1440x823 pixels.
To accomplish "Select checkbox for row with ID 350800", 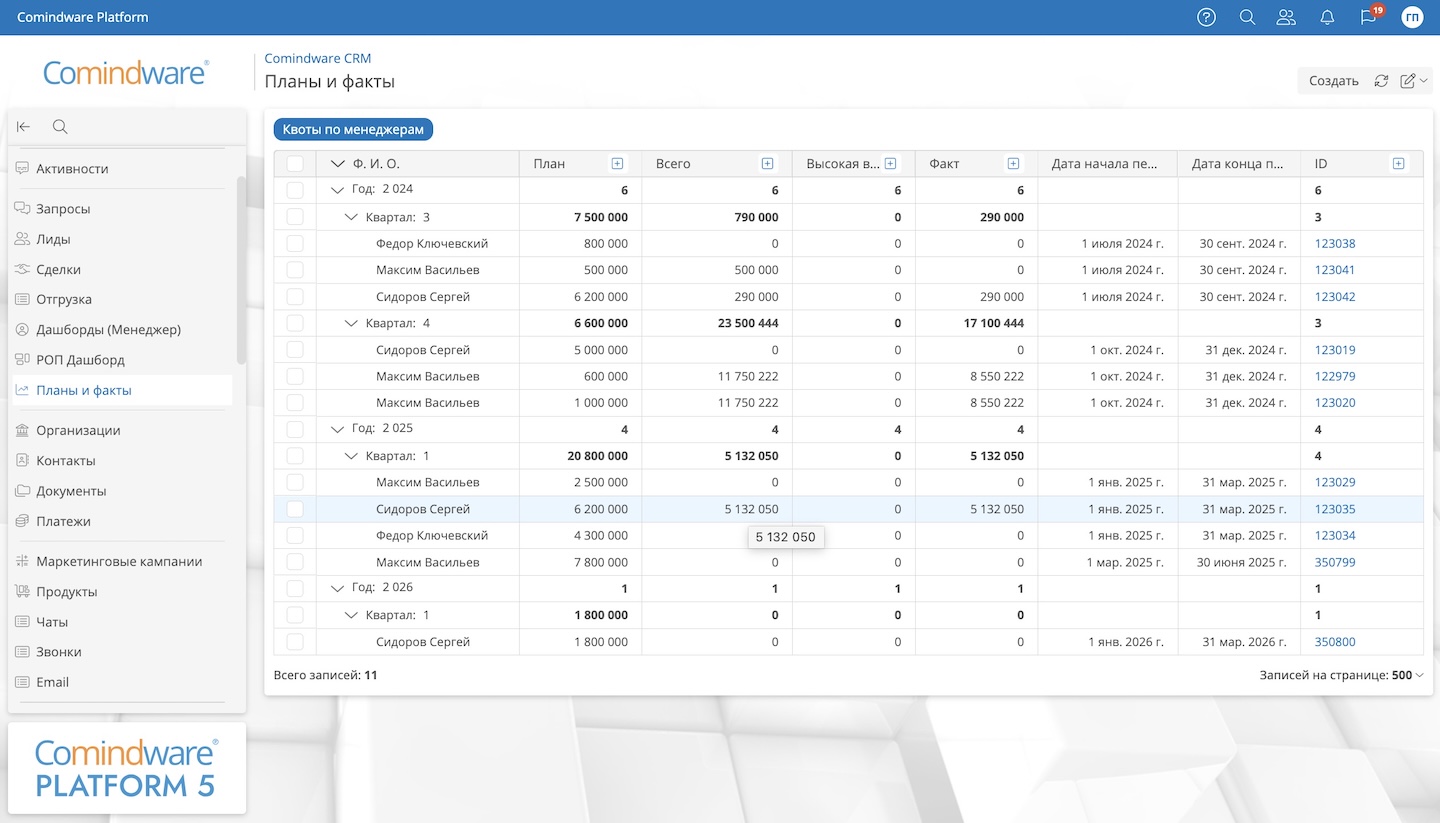I will pos(295,642).
